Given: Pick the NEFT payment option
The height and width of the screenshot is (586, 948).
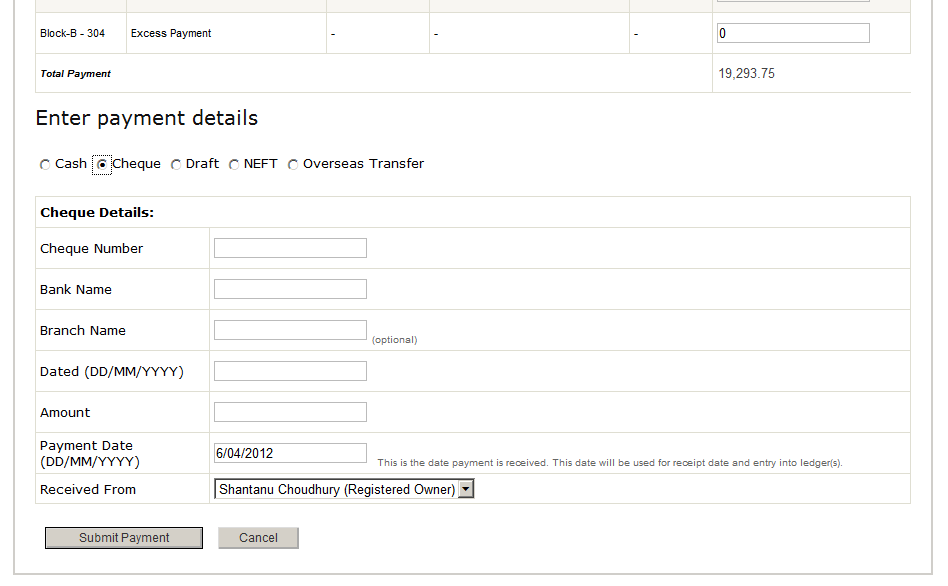Looking at the screenshot, I should click(234, 164).
